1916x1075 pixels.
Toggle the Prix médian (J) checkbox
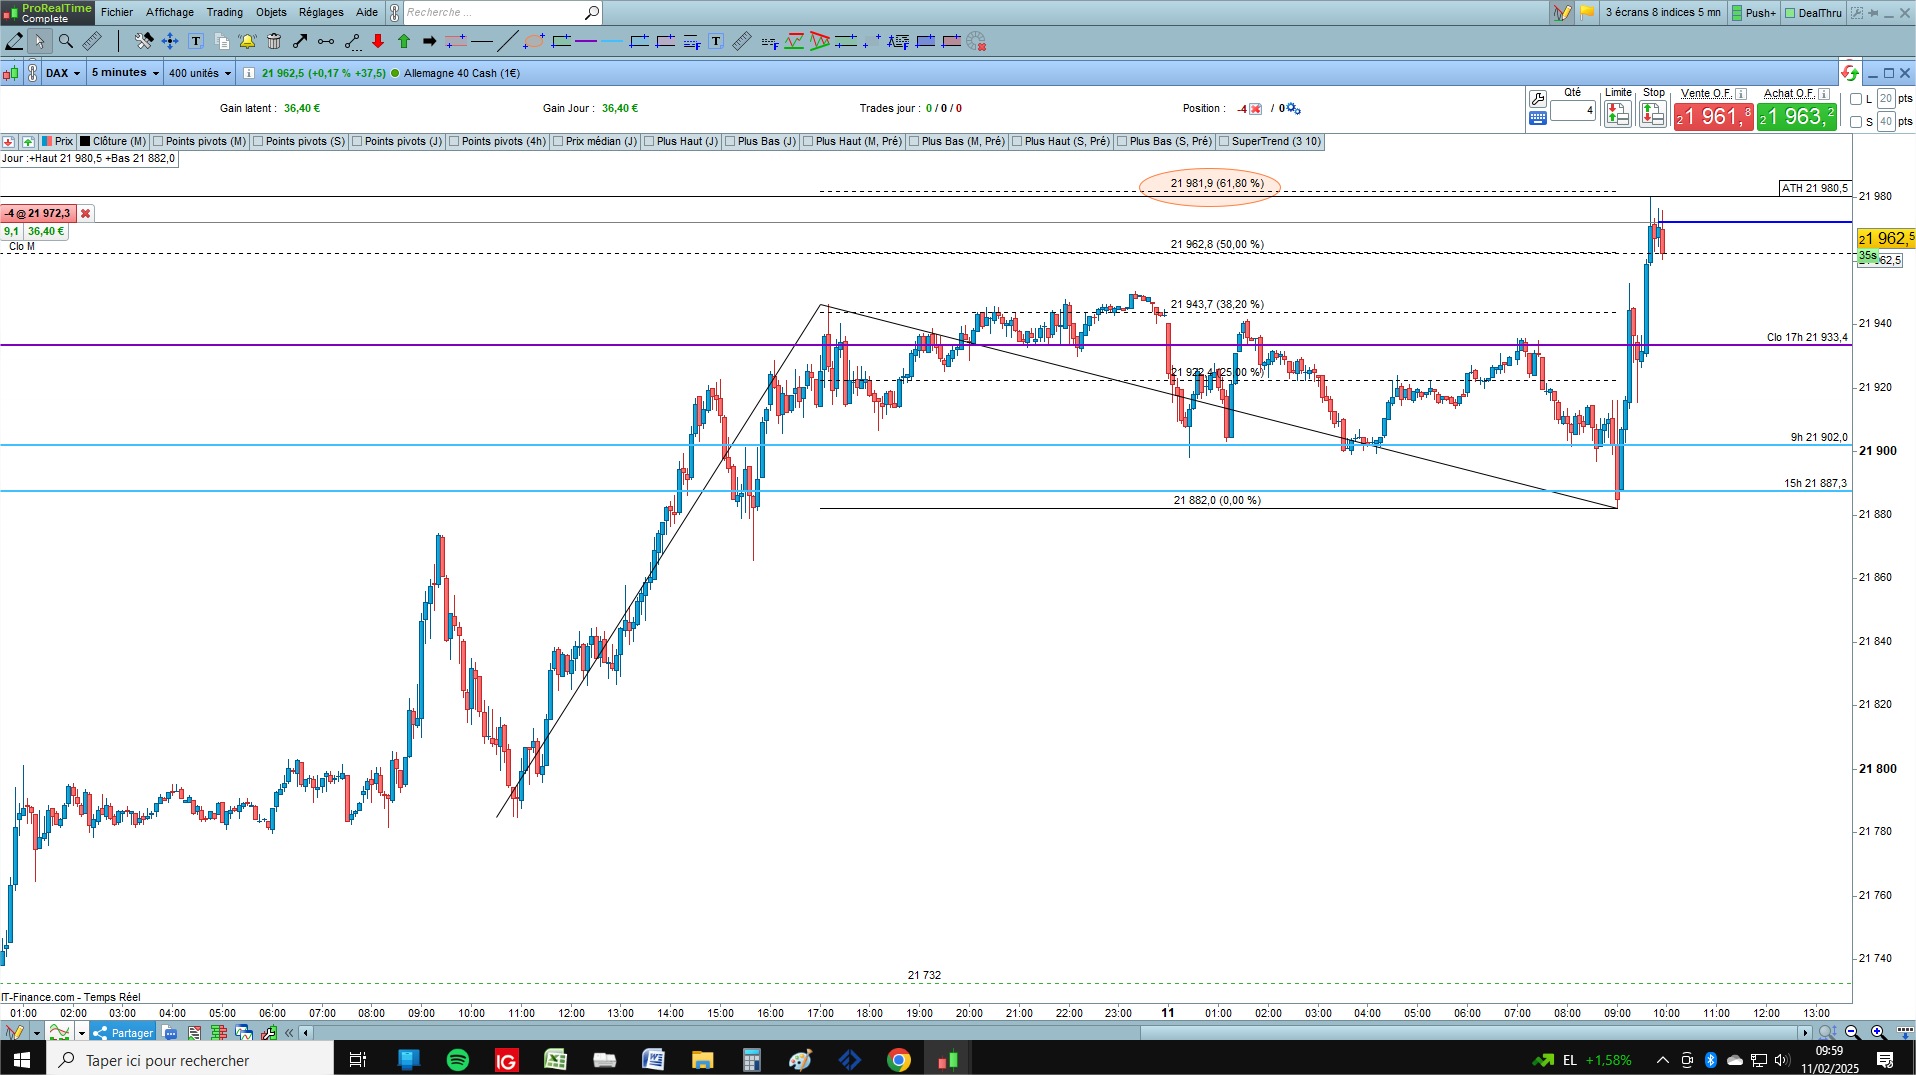558,142
